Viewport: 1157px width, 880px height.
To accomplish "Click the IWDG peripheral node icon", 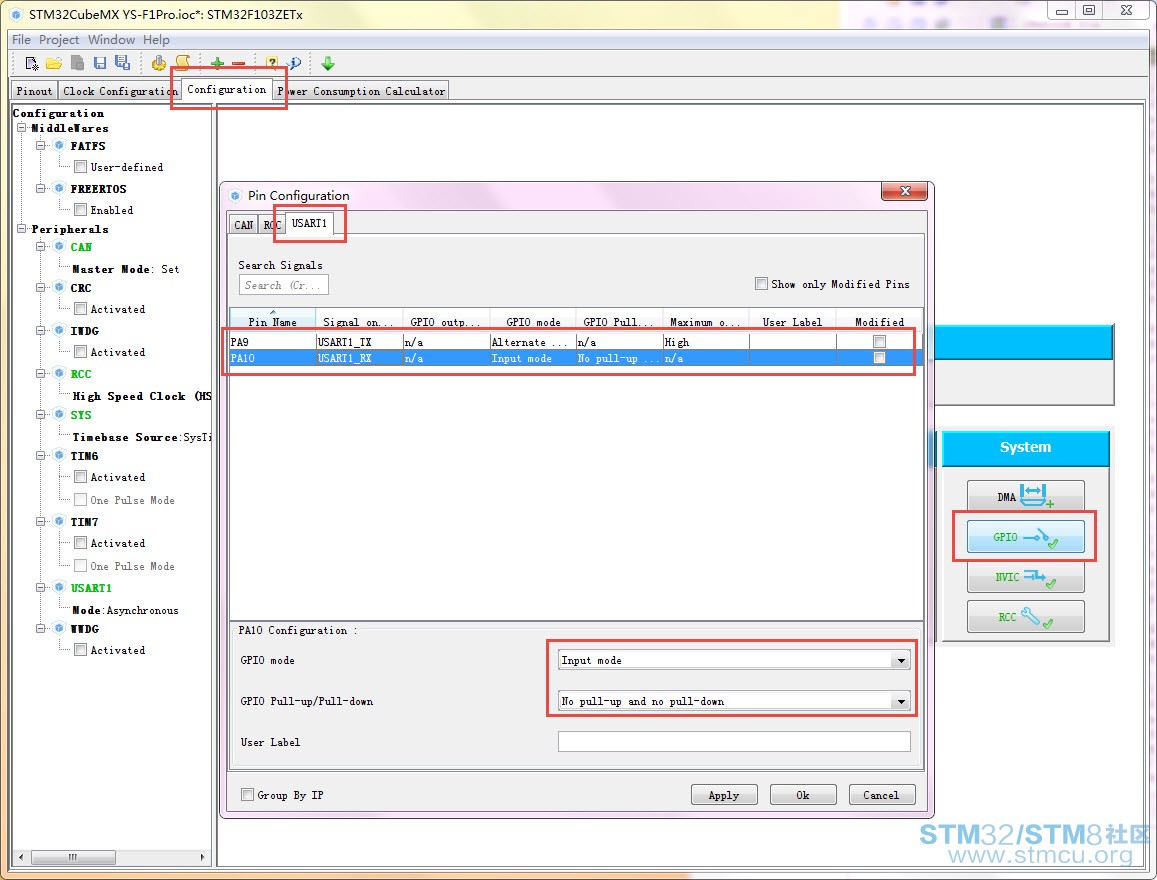I will [x=60, y=330].
